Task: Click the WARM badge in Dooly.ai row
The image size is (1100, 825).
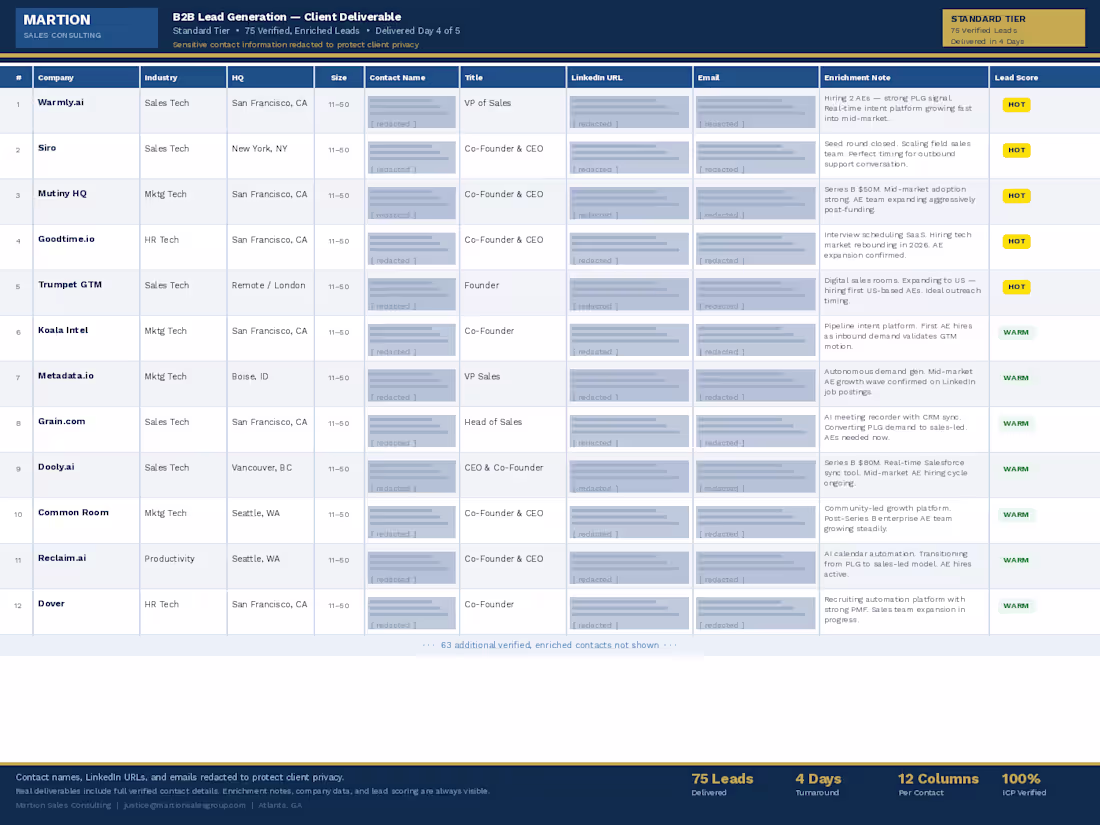Action: click(1016, 469)
